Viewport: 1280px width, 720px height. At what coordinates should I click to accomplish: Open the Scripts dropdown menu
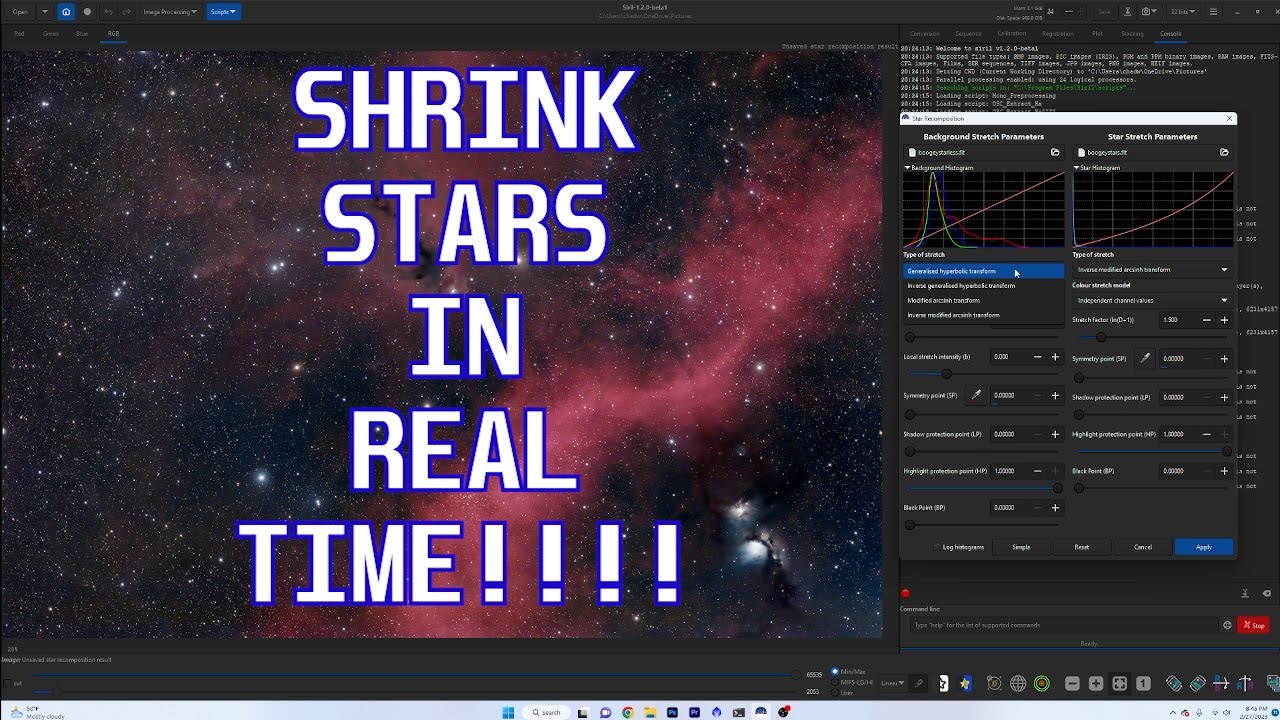coord(223,12)
